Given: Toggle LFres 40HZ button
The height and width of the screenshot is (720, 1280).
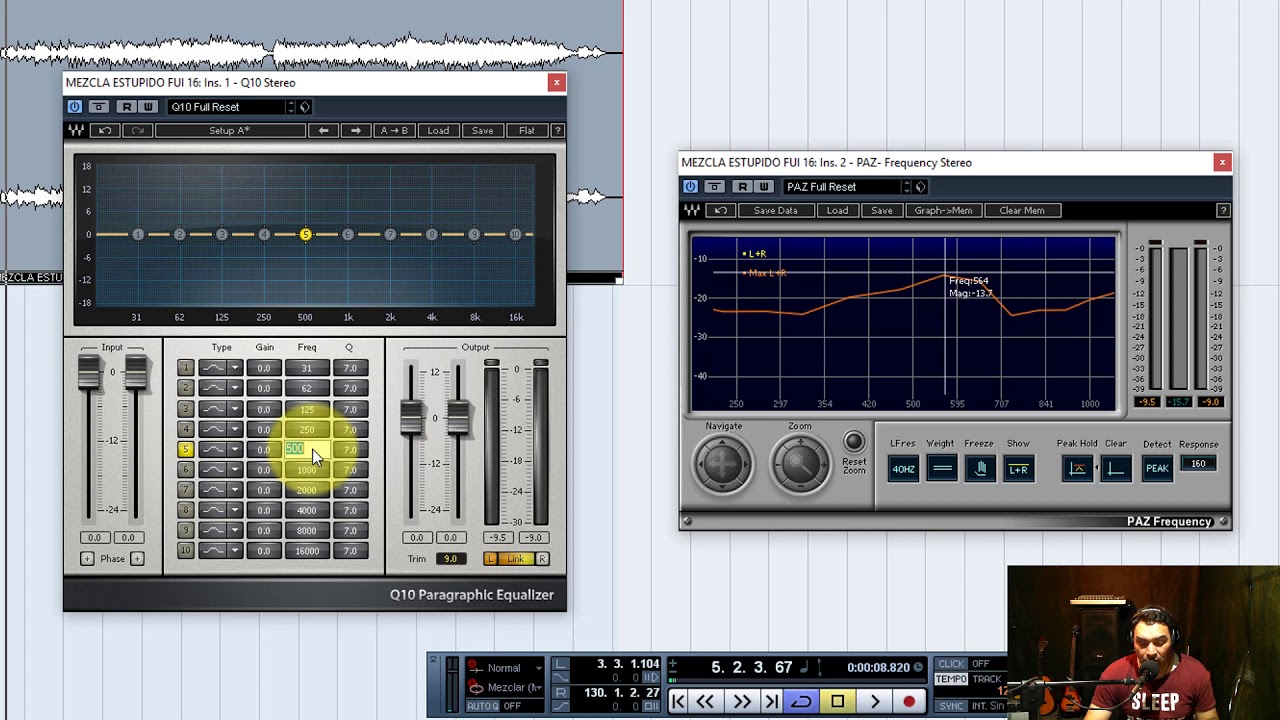Looking at the screenshot, I should [x=903, y=469].
